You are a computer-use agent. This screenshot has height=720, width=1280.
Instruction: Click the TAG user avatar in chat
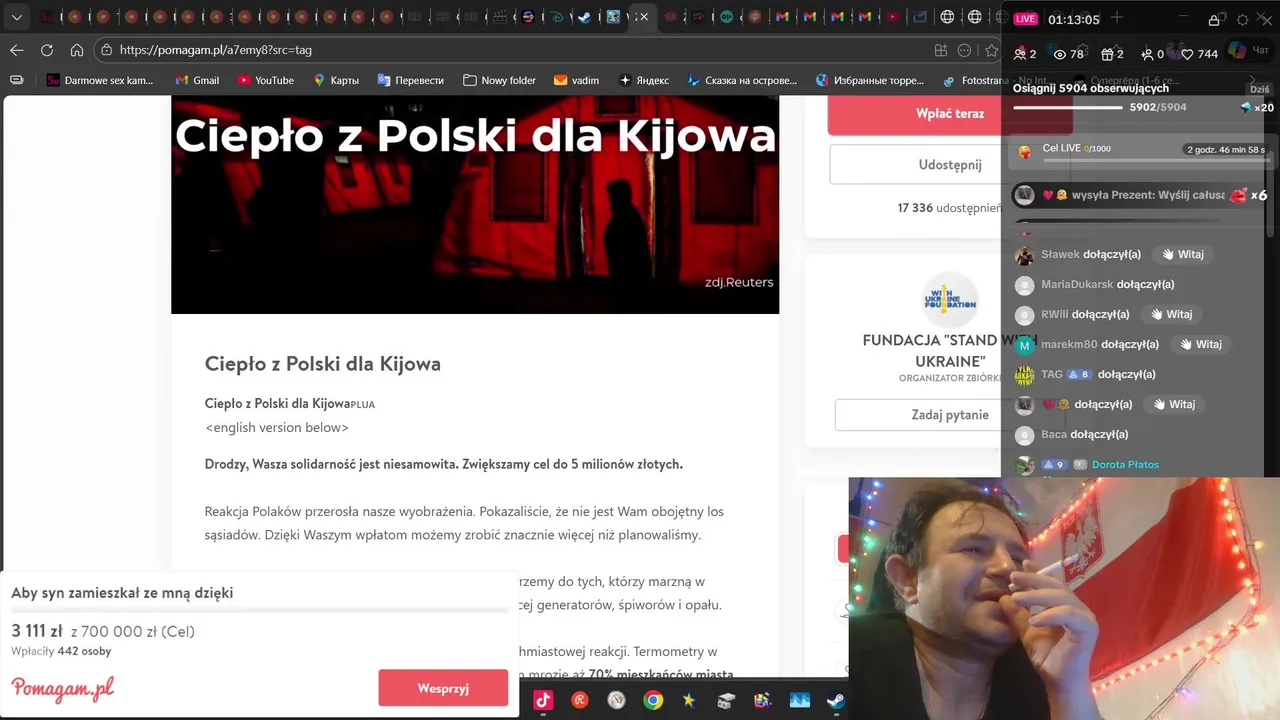(1024, 375)
